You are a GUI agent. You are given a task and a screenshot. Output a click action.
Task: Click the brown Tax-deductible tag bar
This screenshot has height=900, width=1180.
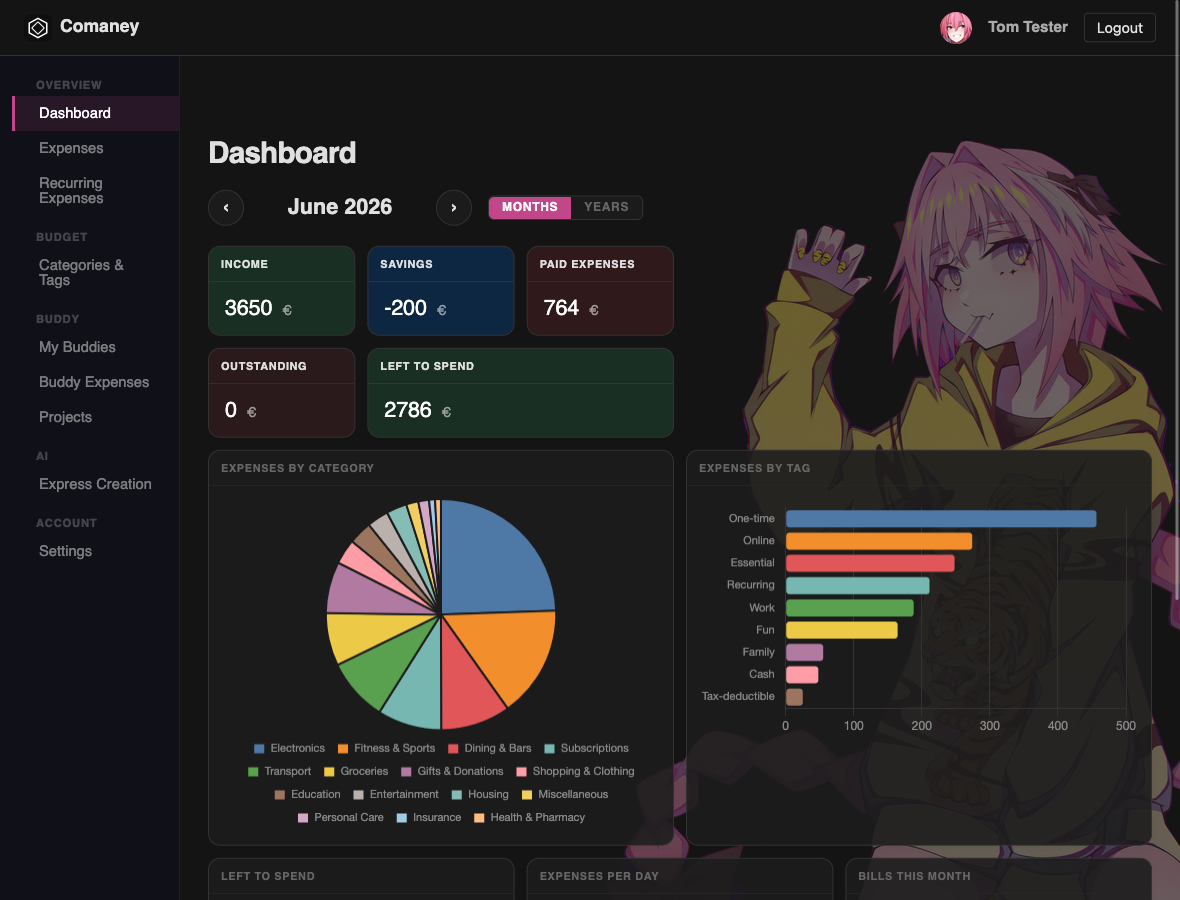(x=794, y=697)
